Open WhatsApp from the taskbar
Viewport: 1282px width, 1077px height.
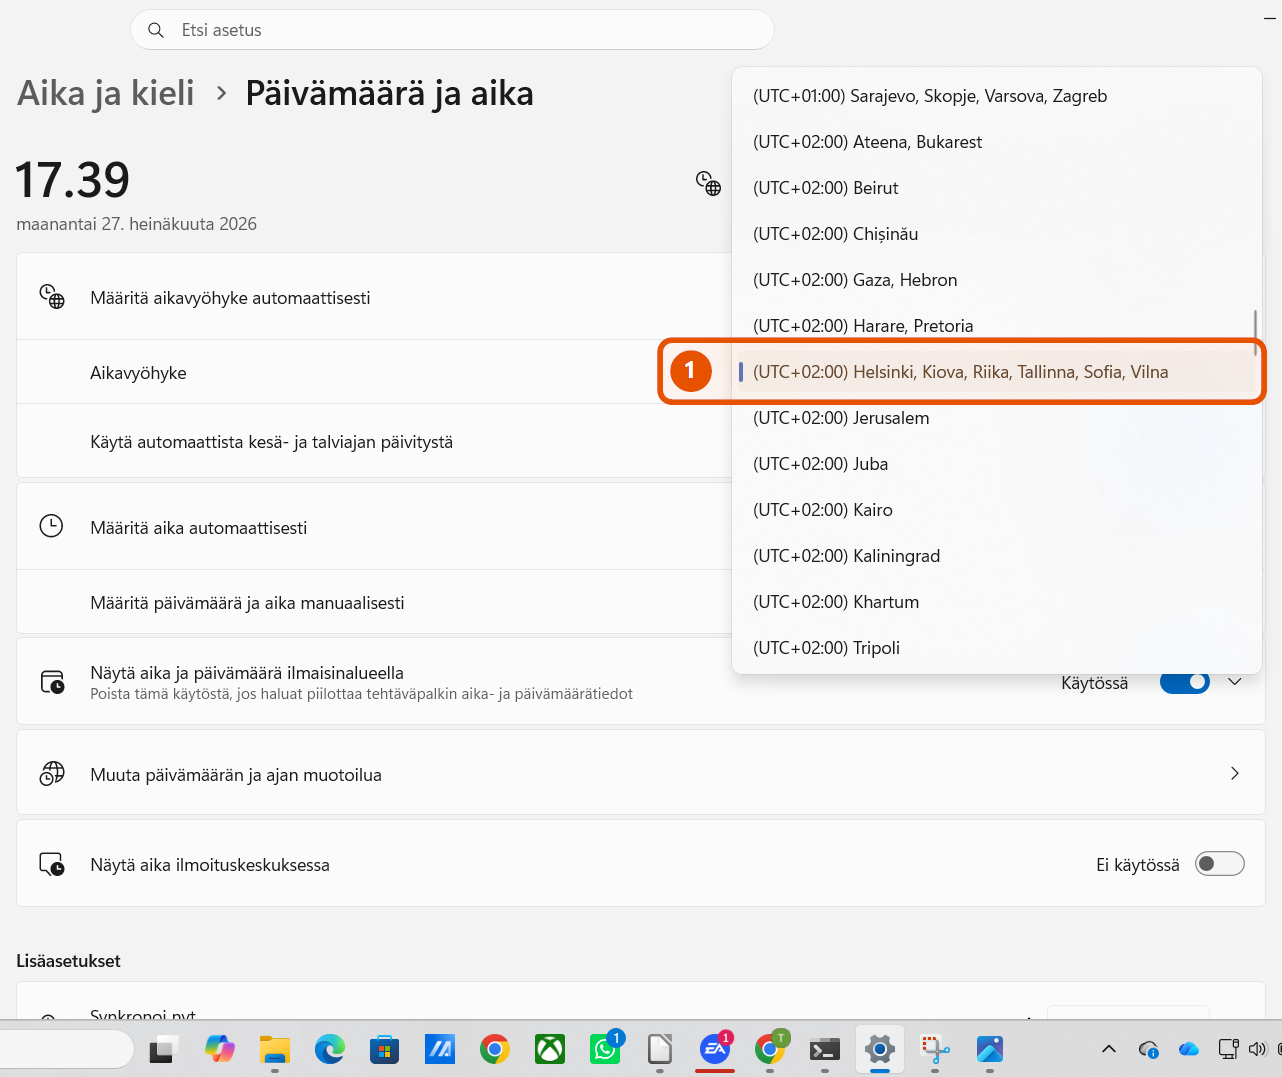(x=605, y=1049)
